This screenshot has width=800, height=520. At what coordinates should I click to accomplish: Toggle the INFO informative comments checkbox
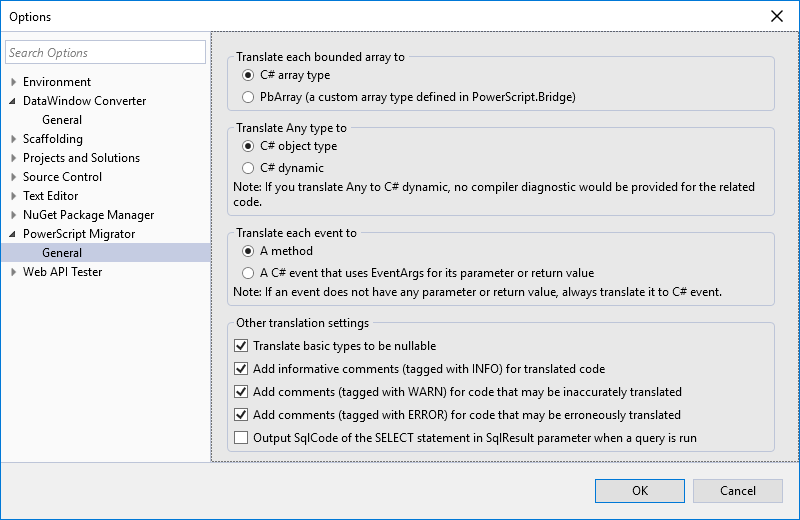pos(240,369)
